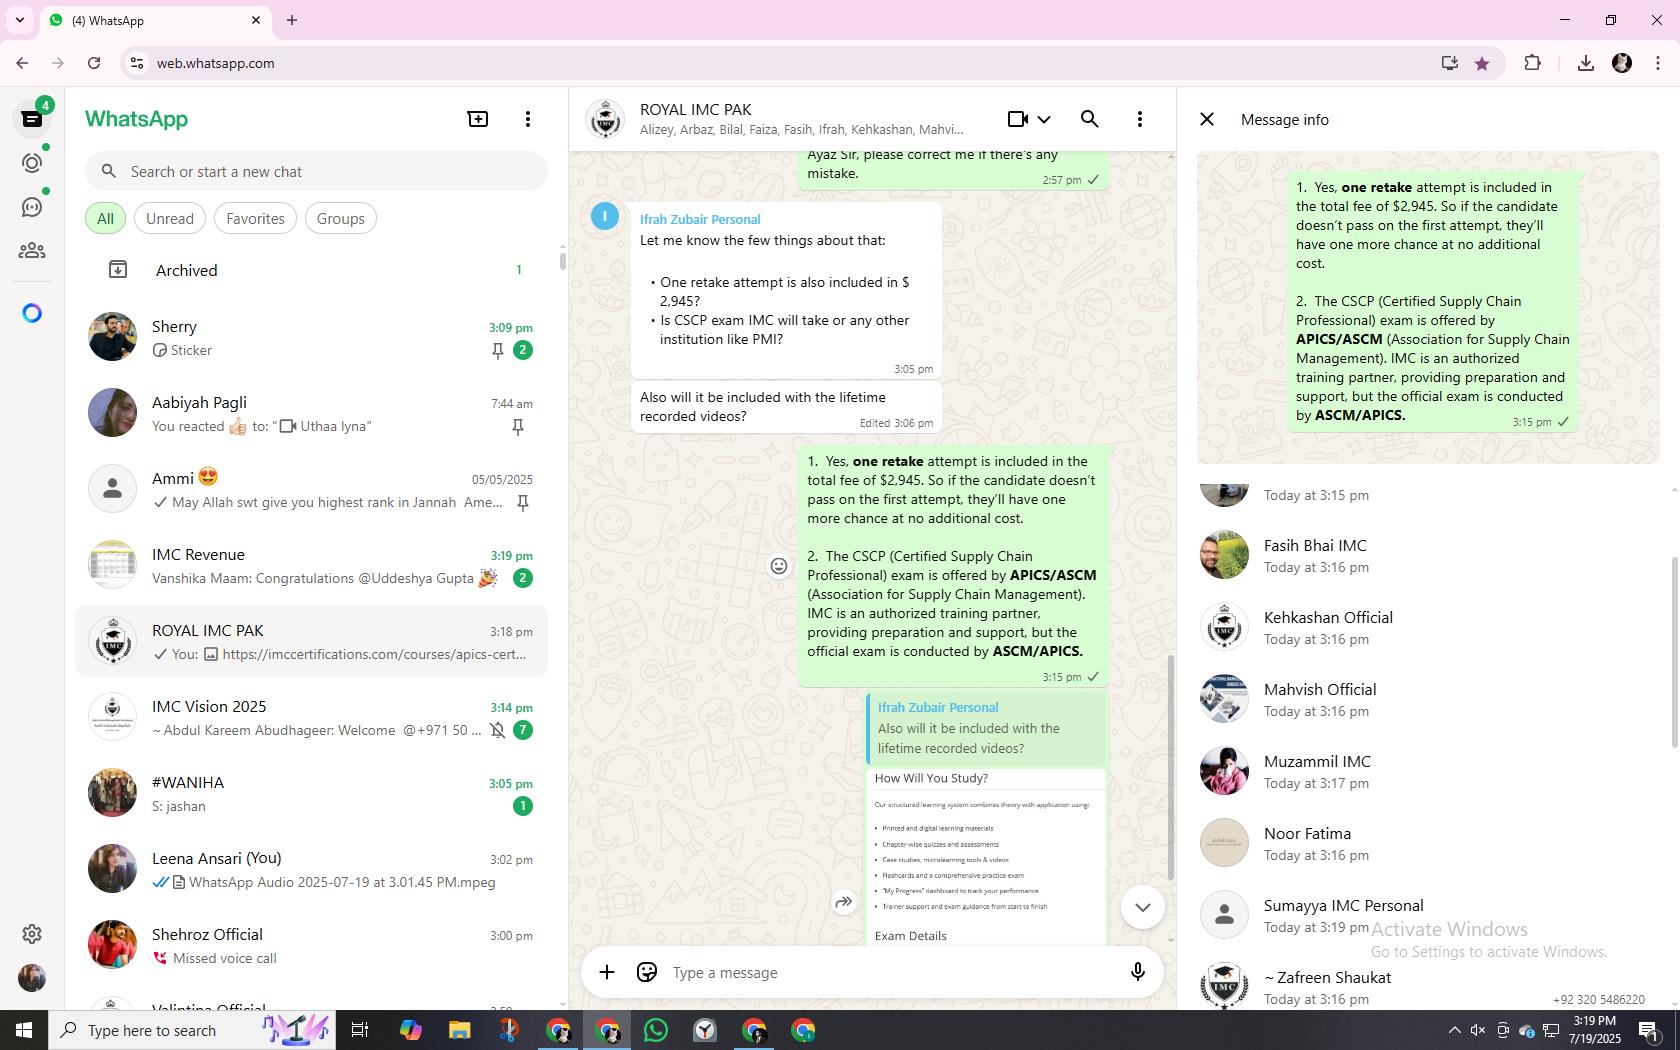1680x1050 pixels.
Task: Open ROYAL IMC PAK chat menu
Action: coord(1140,119)
